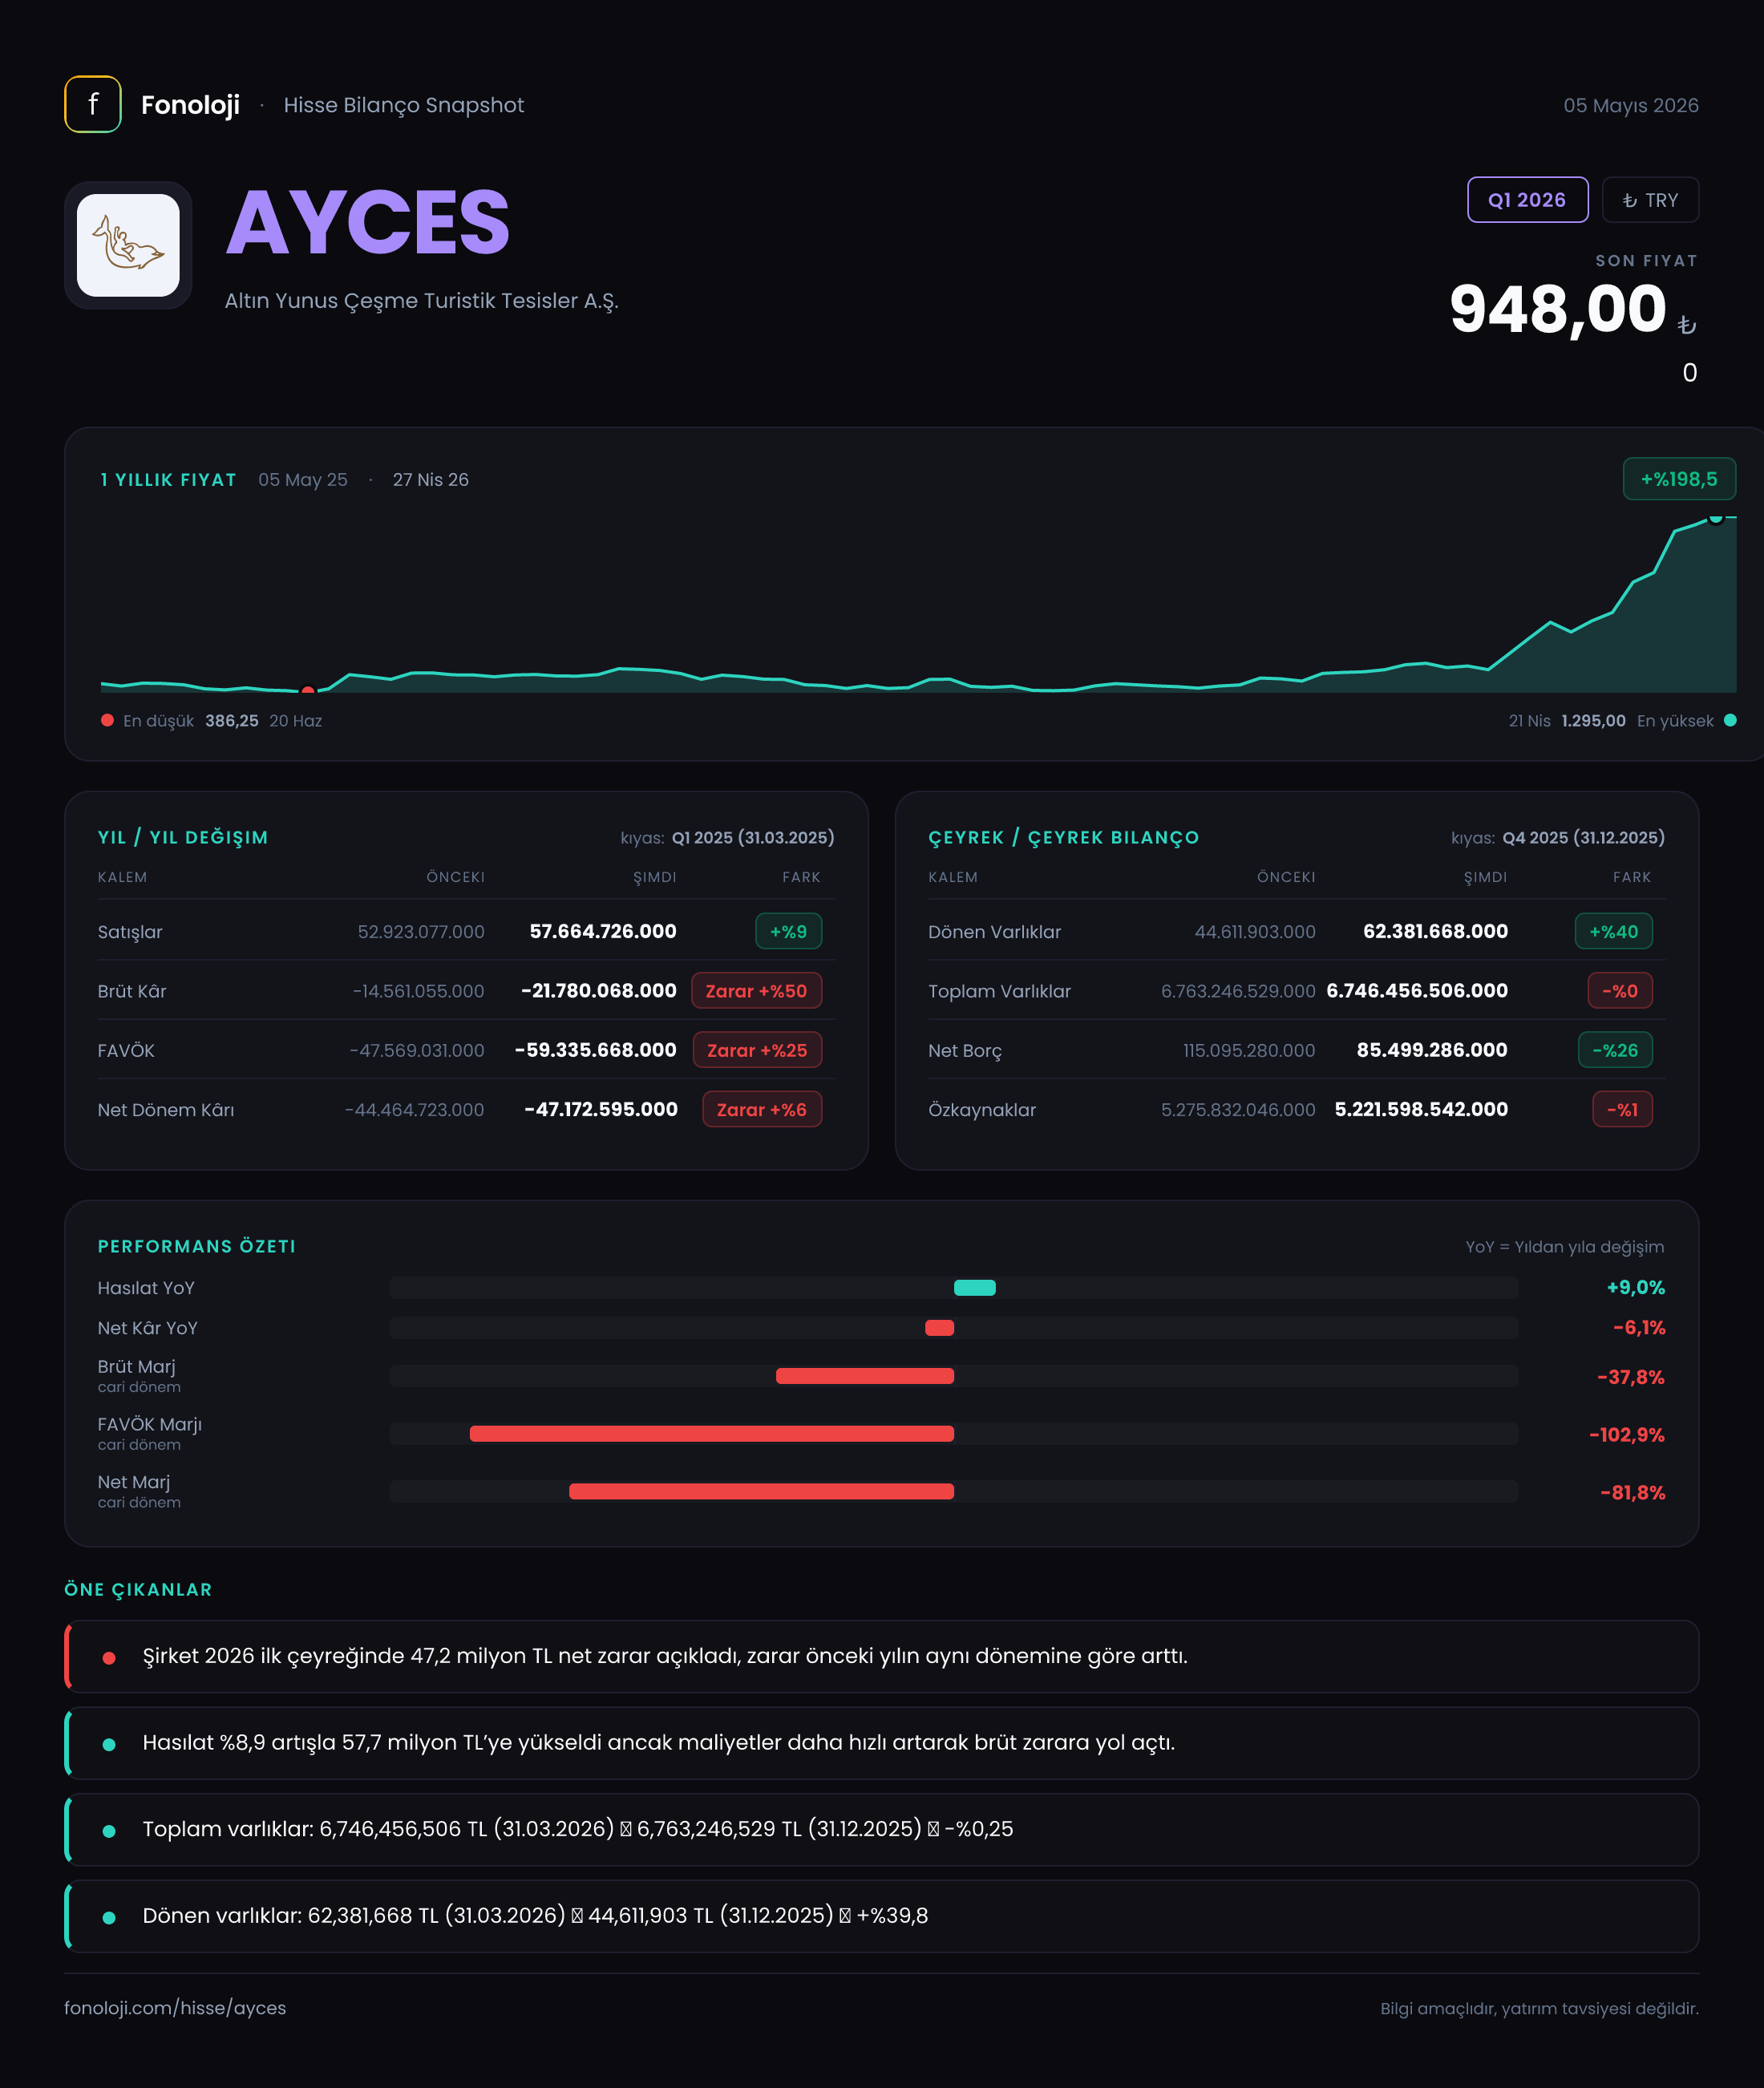Click the 'PERFORMANS ÖZETİ' heading
This screenshot has height=2088, width=1764.
(x=197, y=1247)
